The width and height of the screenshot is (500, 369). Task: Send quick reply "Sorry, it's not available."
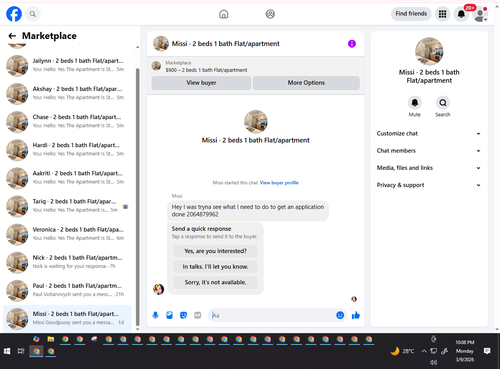(x=215, y=282)
